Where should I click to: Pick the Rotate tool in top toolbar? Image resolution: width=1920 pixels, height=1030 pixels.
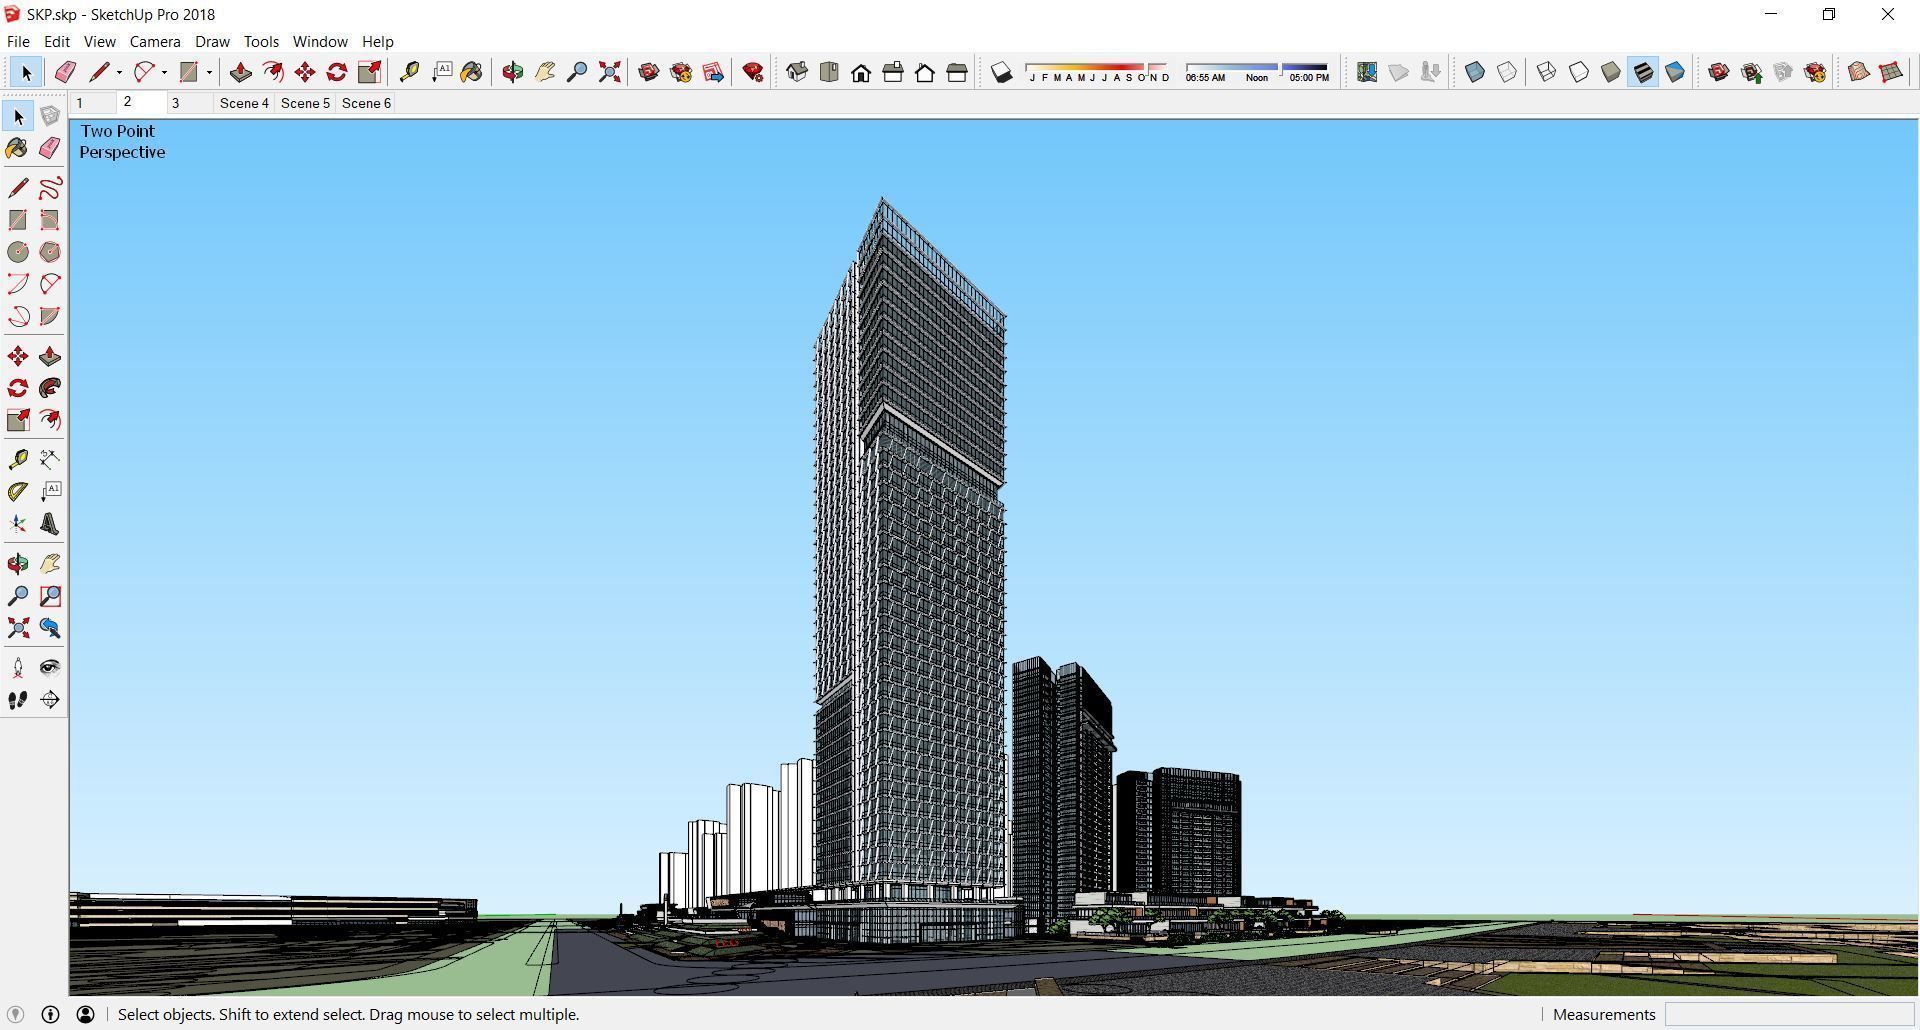coord(337,72)
